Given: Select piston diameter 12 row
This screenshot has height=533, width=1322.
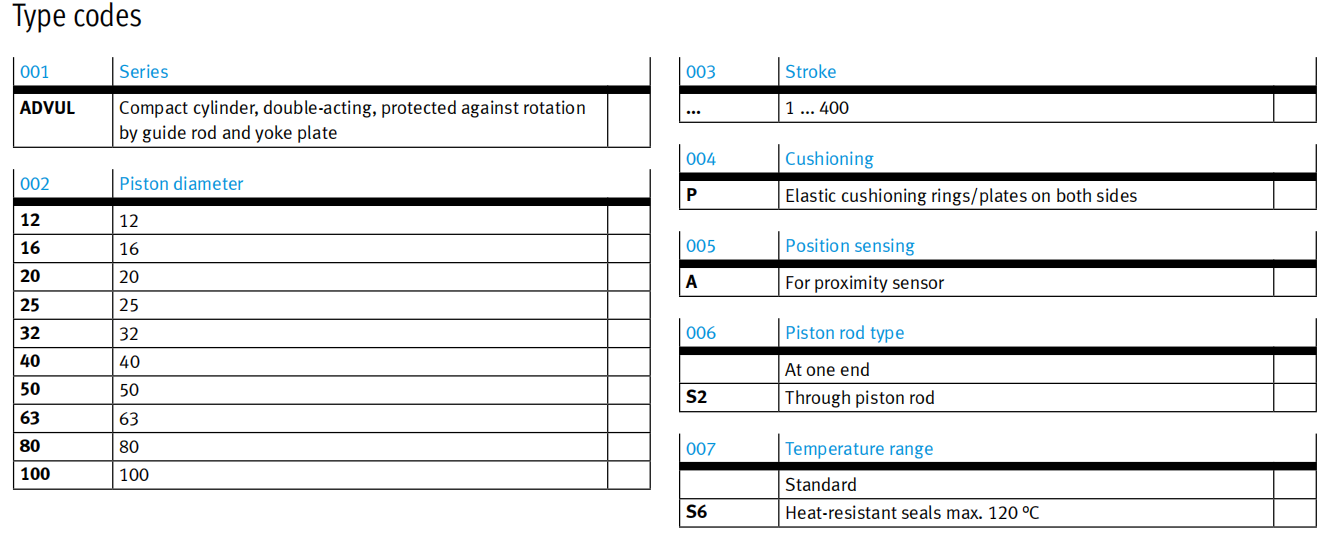Looking at the screenshot, I should tap(331, 220).
